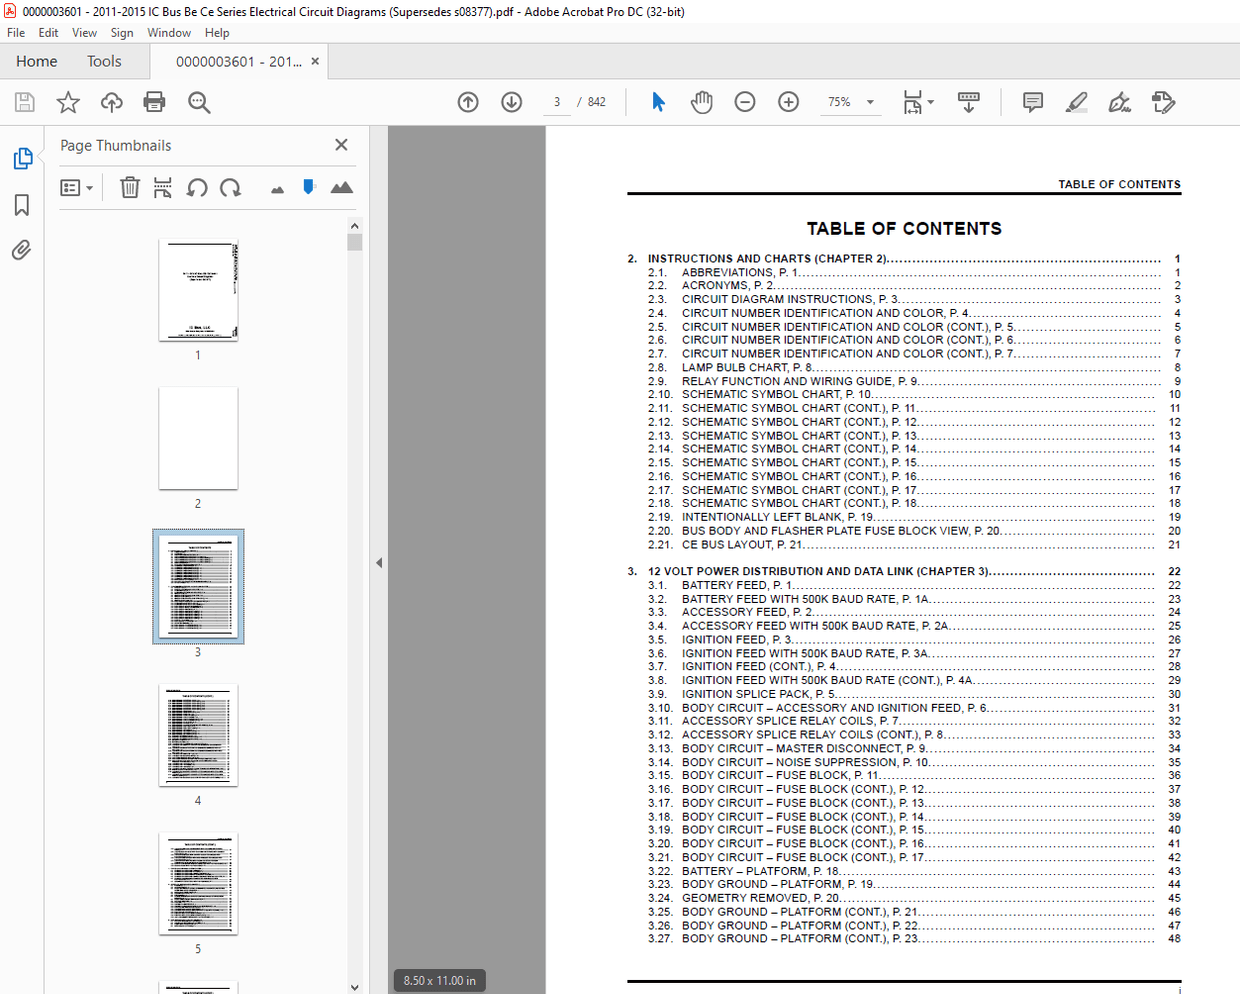Open the View menu
The height and width of the screenshot is (994, 1240).
(x=84, y=32)
